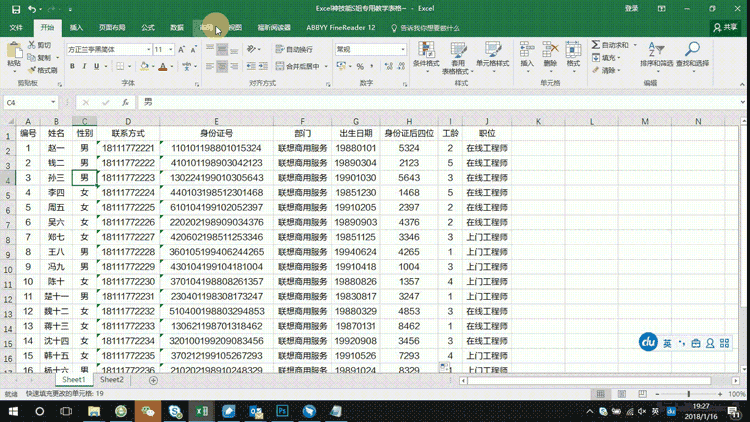750x422 pixels.
Task: Toggle Bold formatting
Action: click(x=72, y=67)
